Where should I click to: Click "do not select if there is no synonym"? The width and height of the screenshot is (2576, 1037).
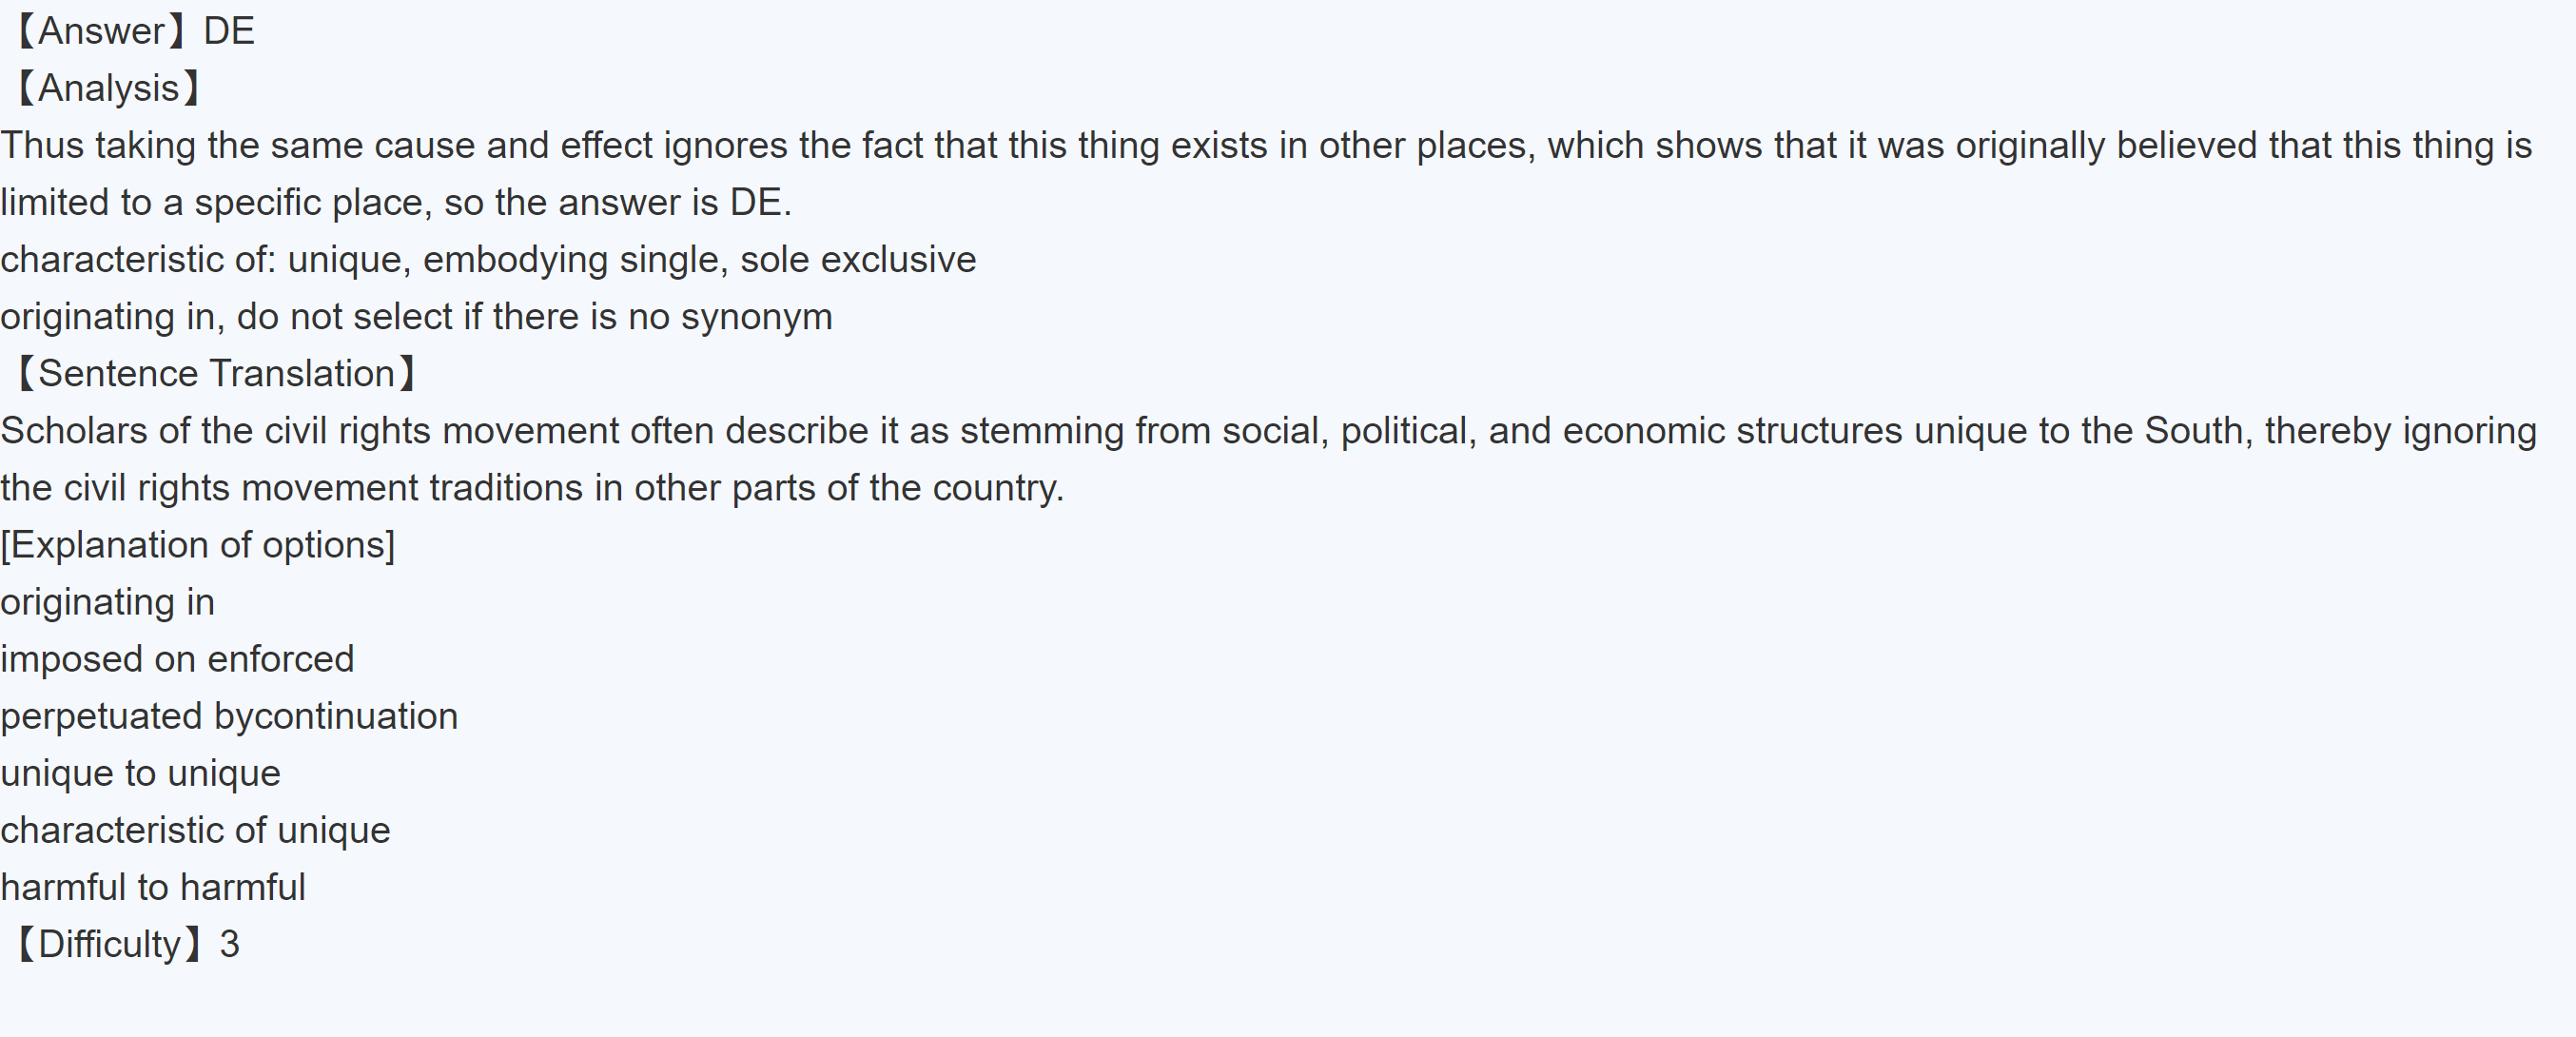pos(534,317)
